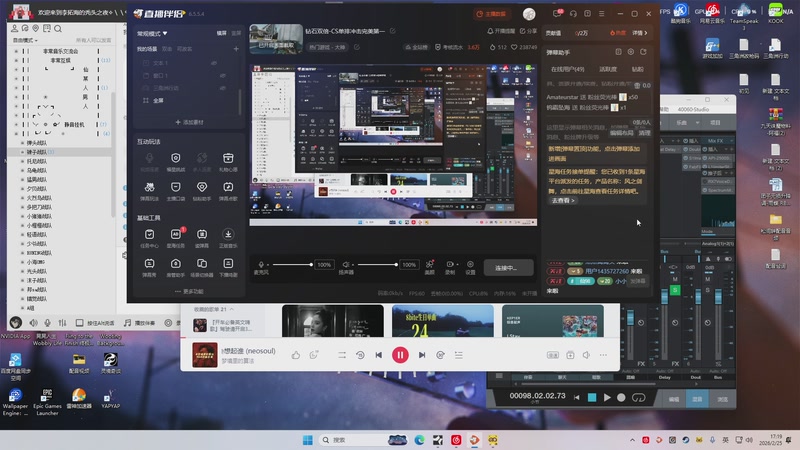
Task: Open 任务中心 in basic tools
Action: click(149, 238)
